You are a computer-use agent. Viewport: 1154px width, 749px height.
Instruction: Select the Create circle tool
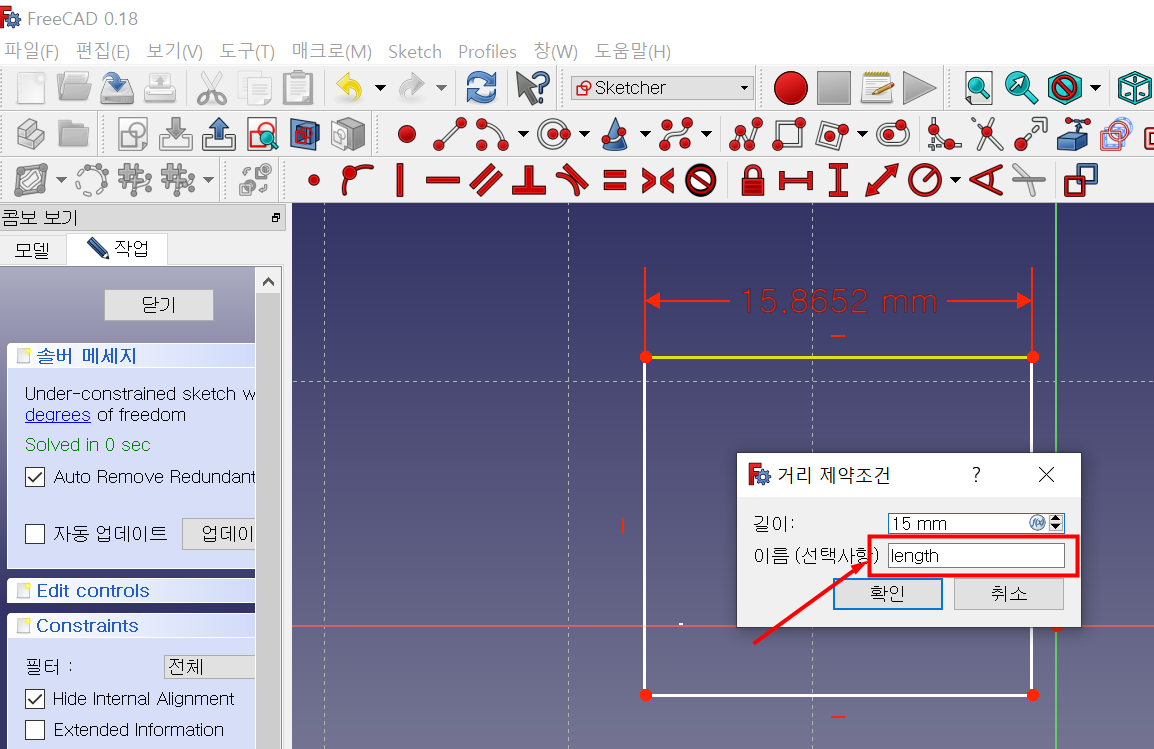554,135
